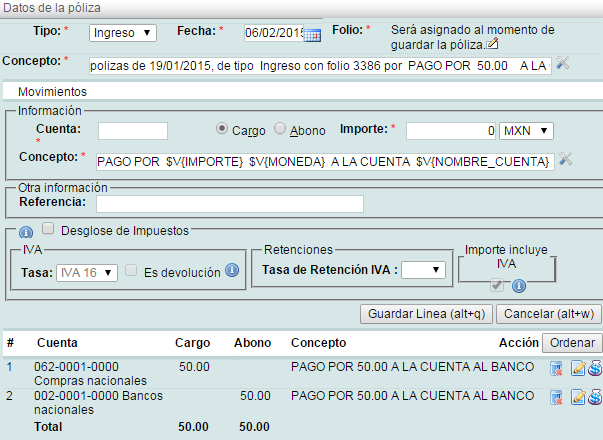Click info icon next to Es devolución
Image resolution: width=603 pixels, height=440 pixels.
click(231, 270)
